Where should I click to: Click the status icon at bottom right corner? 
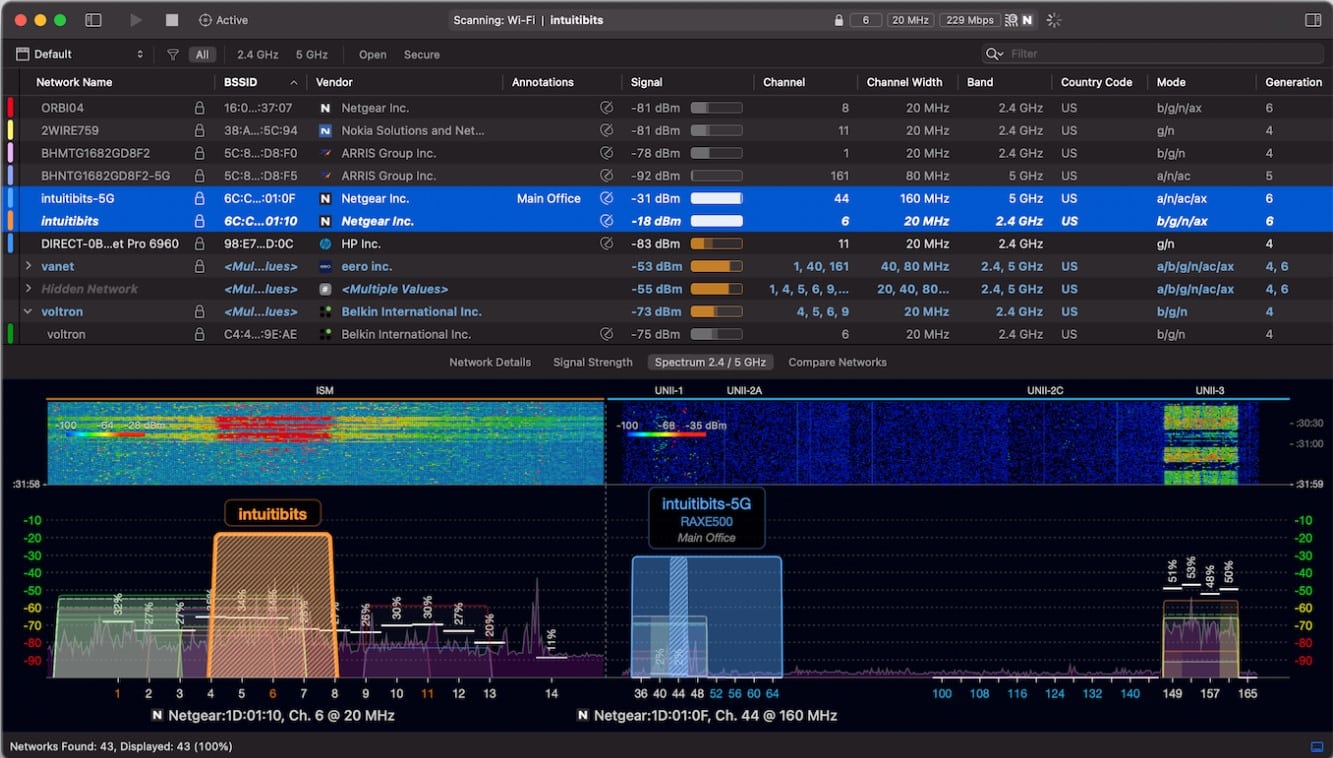click(1316, 746)
